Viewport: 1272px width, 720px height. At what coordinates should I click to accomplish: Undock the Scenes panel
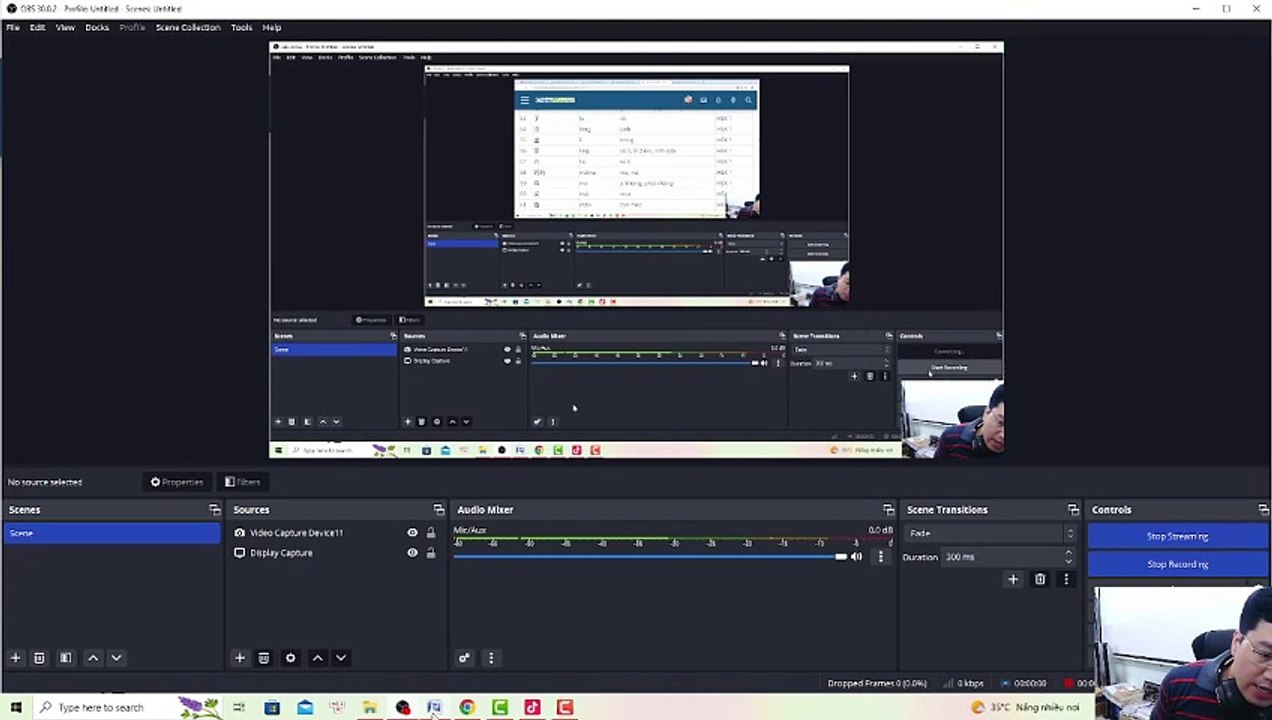[x=214, y=509]
